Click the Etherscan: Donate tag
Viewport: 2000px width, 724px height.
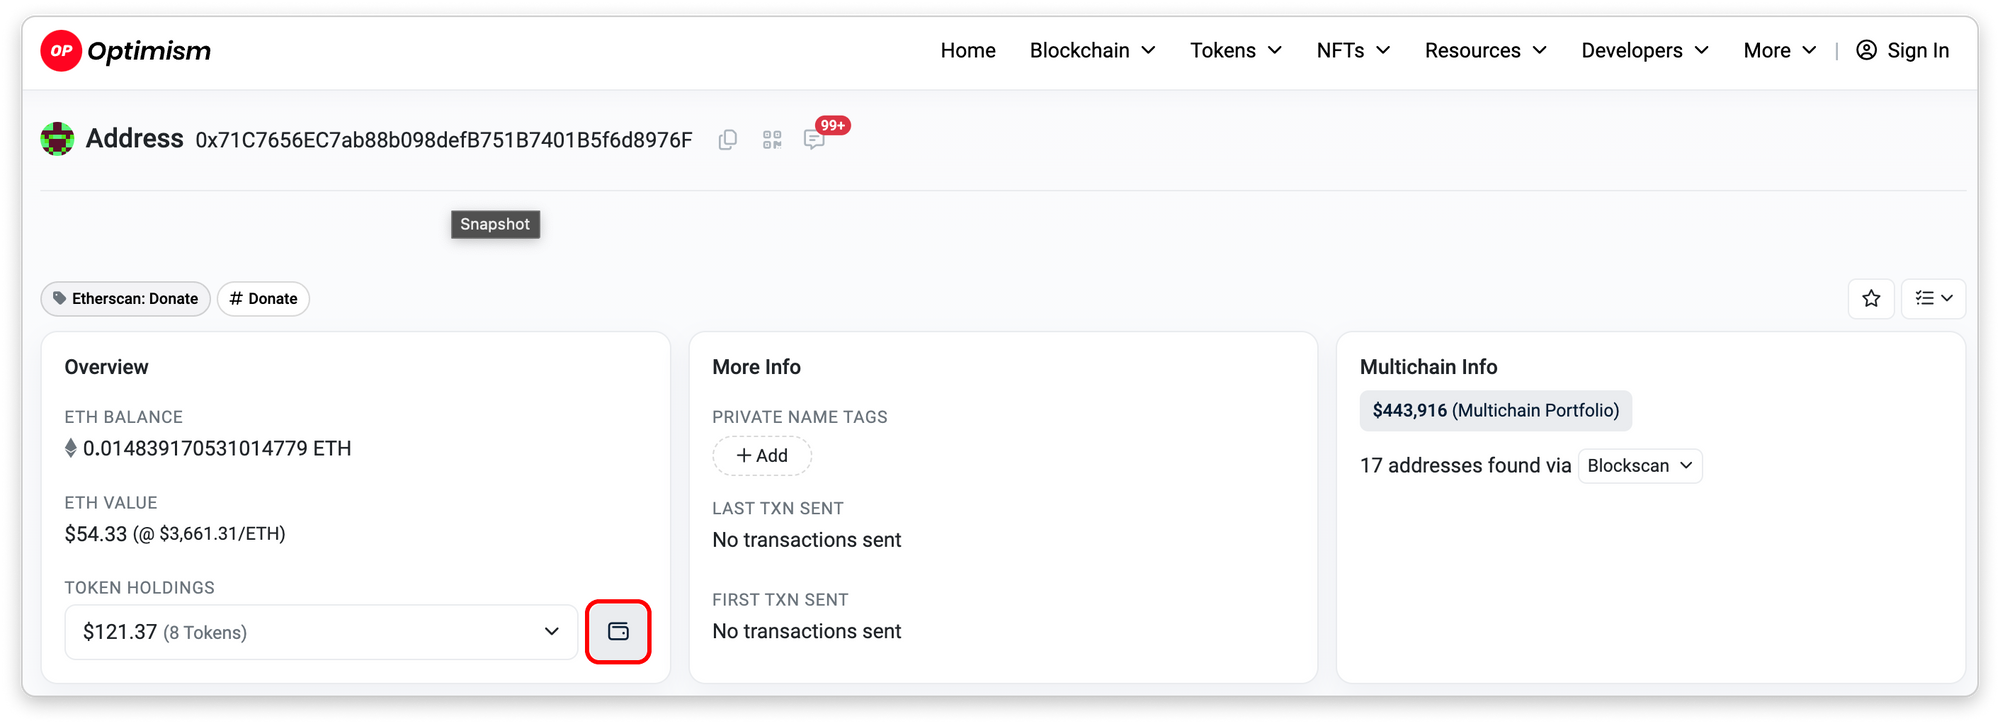(126, 299)
